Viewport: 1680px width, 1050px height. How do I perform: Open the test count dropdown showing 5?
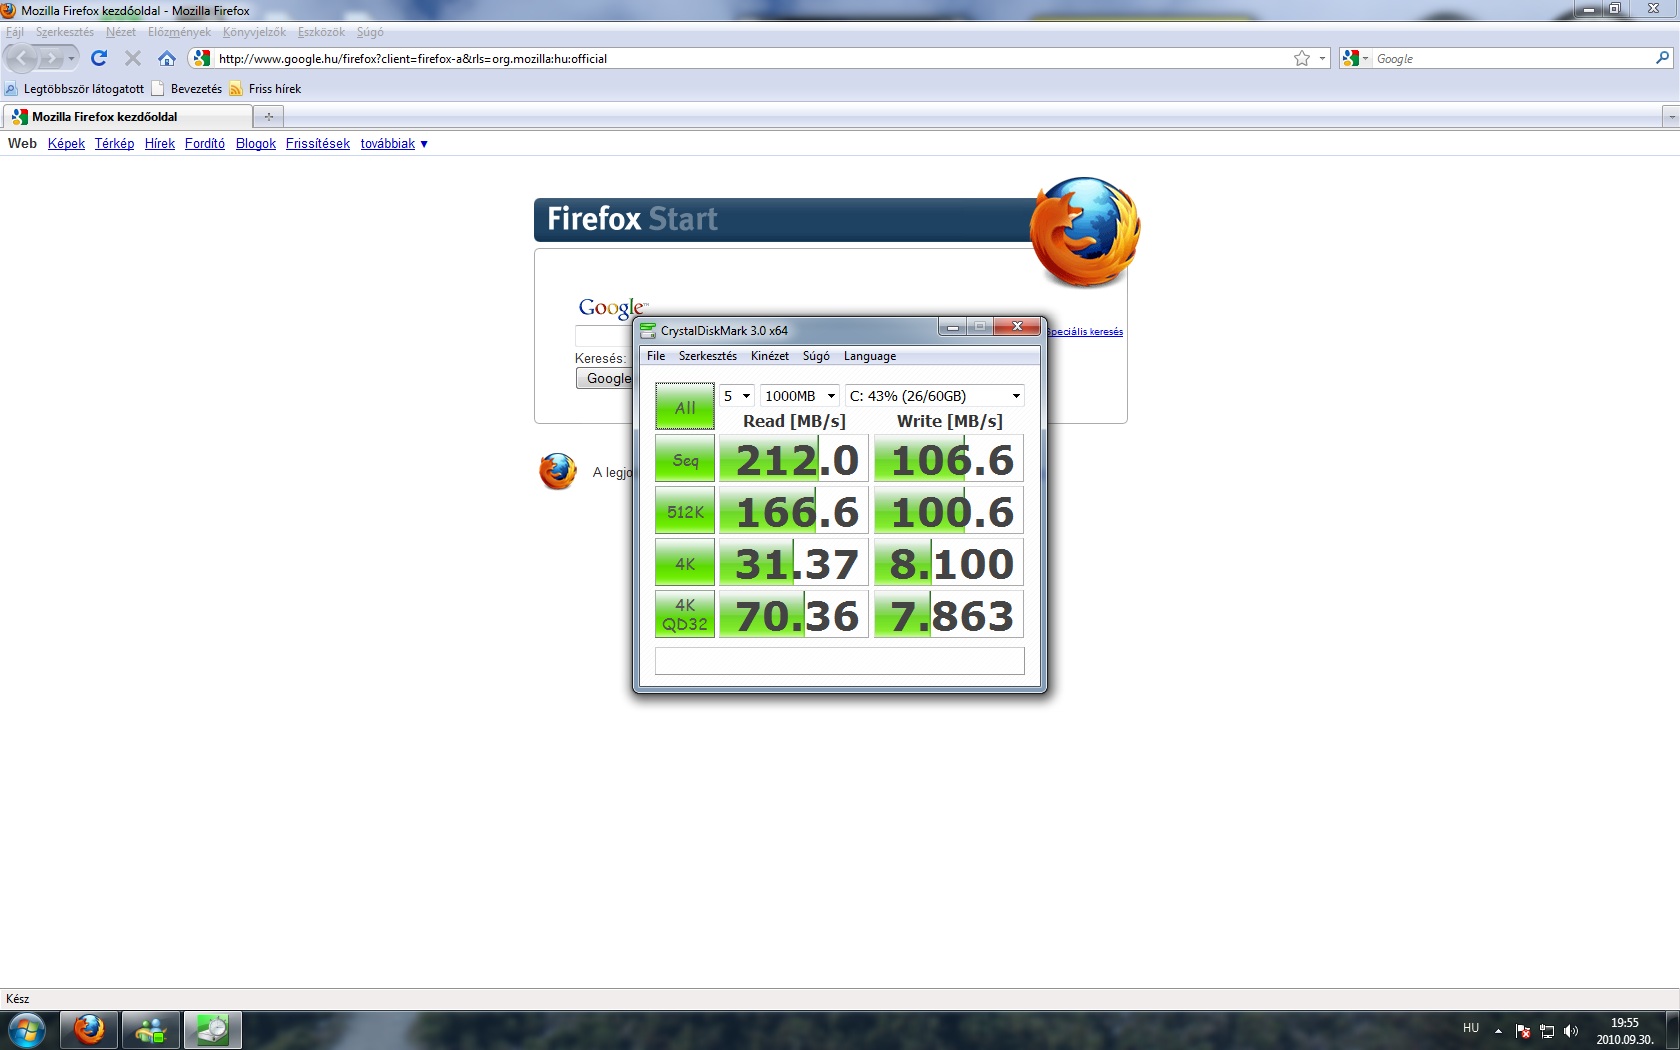pyautogui.click(x=737, y=396)
